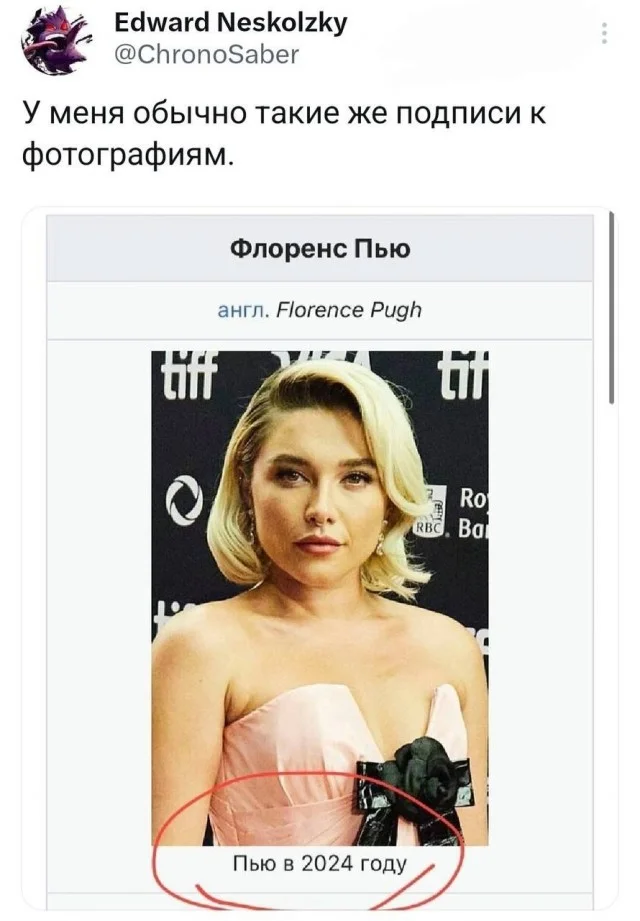Click the "Florence Pugh" italic English name

[x=349, y=309]
